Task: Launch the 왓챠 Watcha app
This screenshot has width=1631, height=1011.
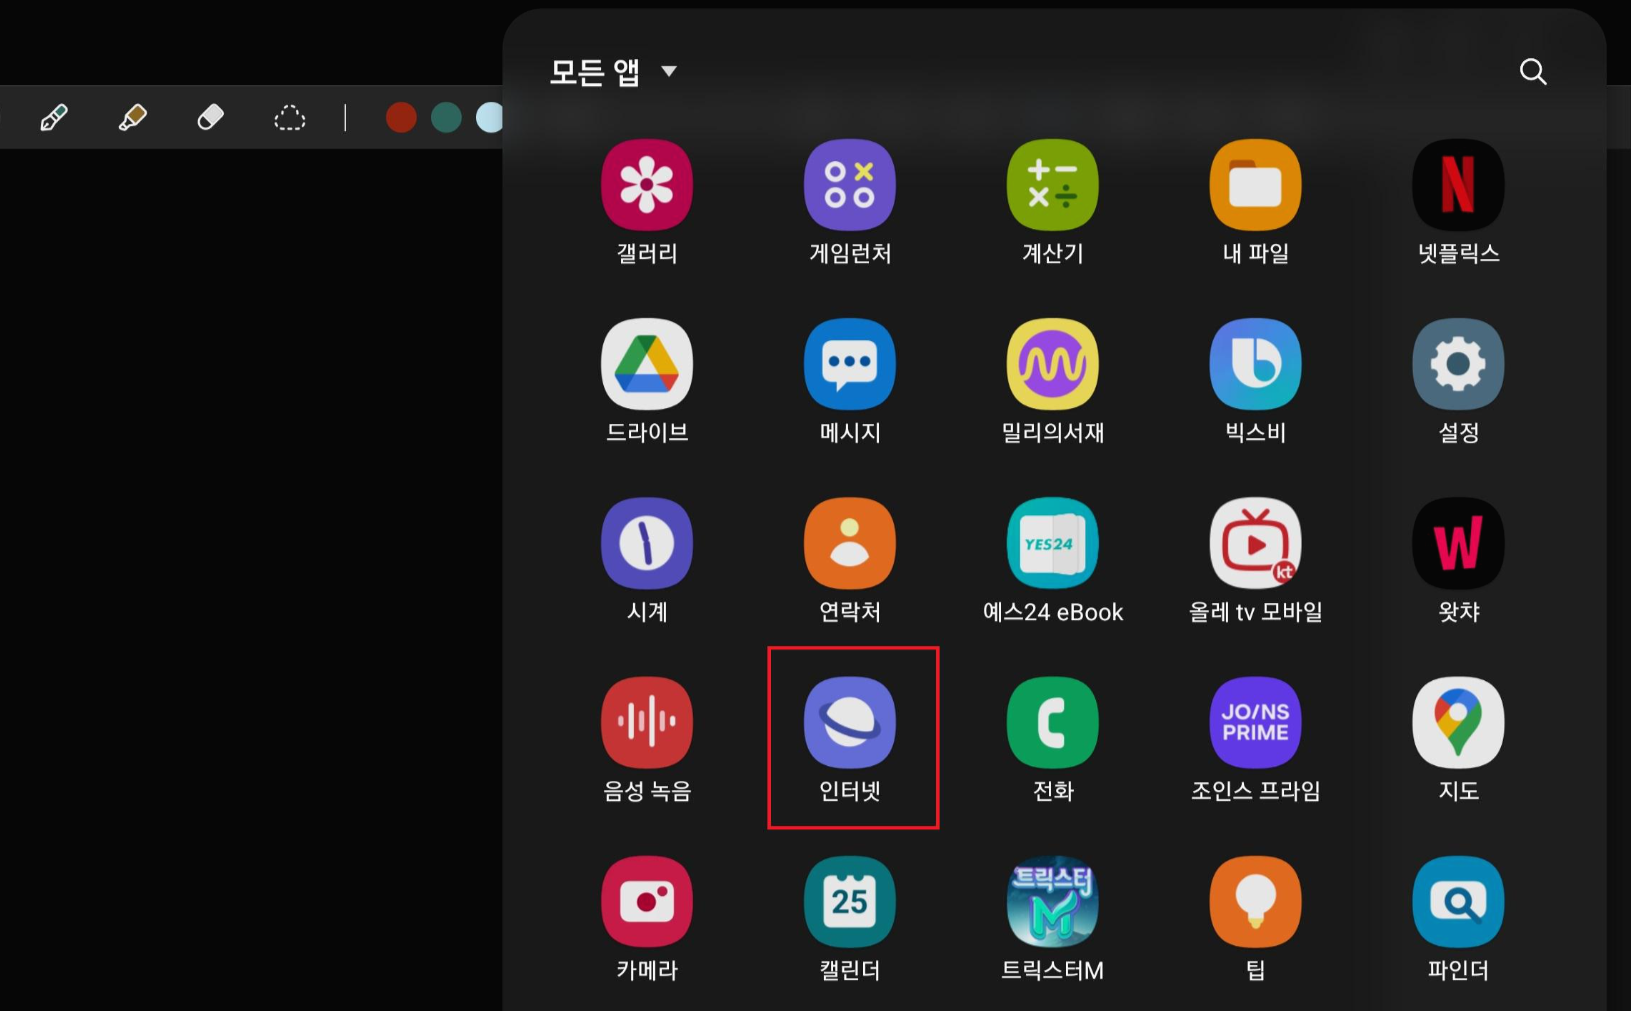Action: coord(1458,543)
